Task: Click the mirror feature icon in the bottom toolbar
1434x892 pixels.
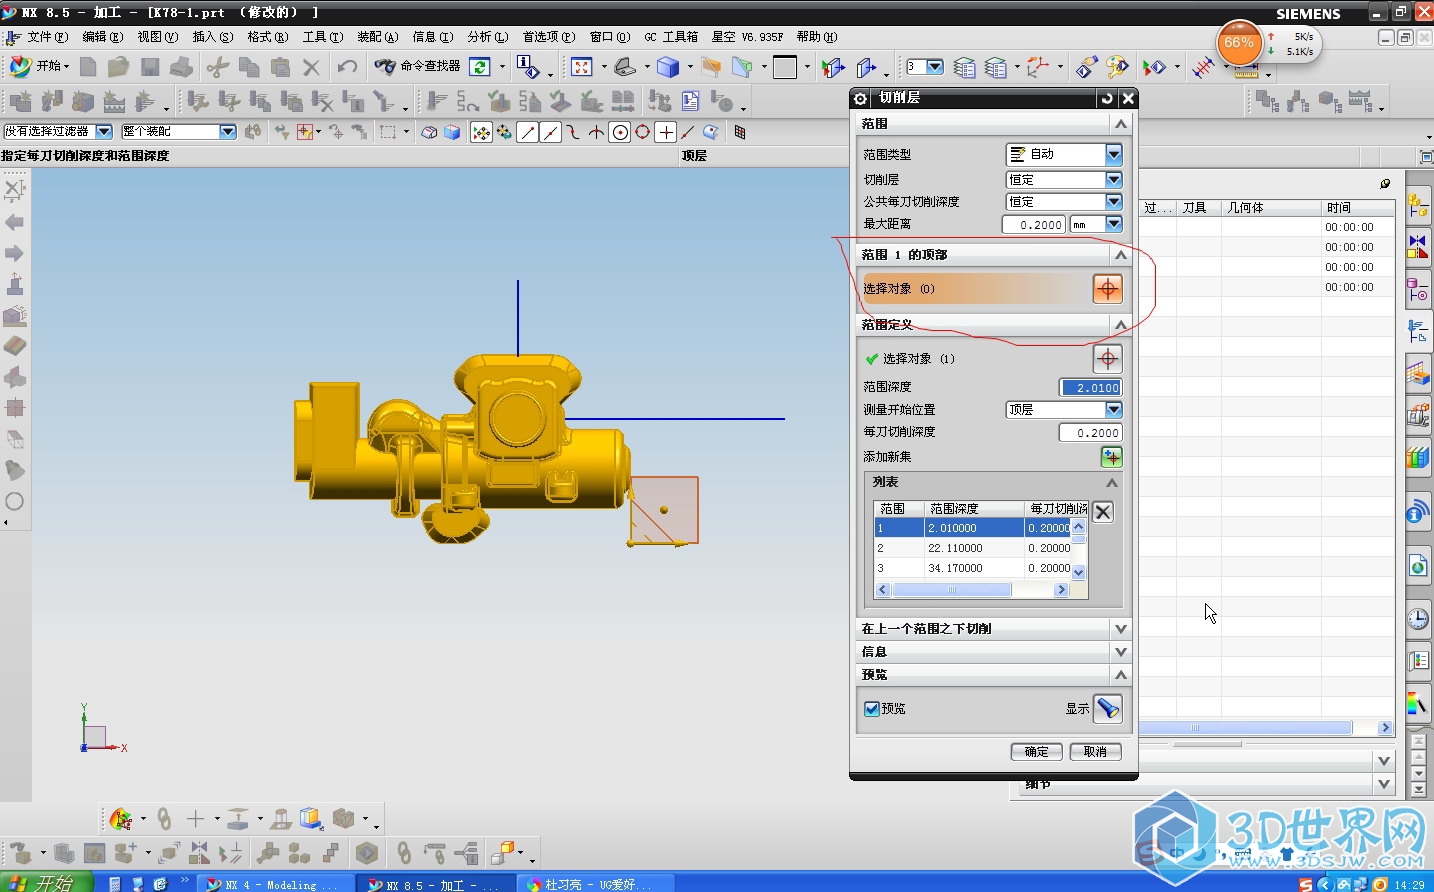Action: click(x=199, y=853)
